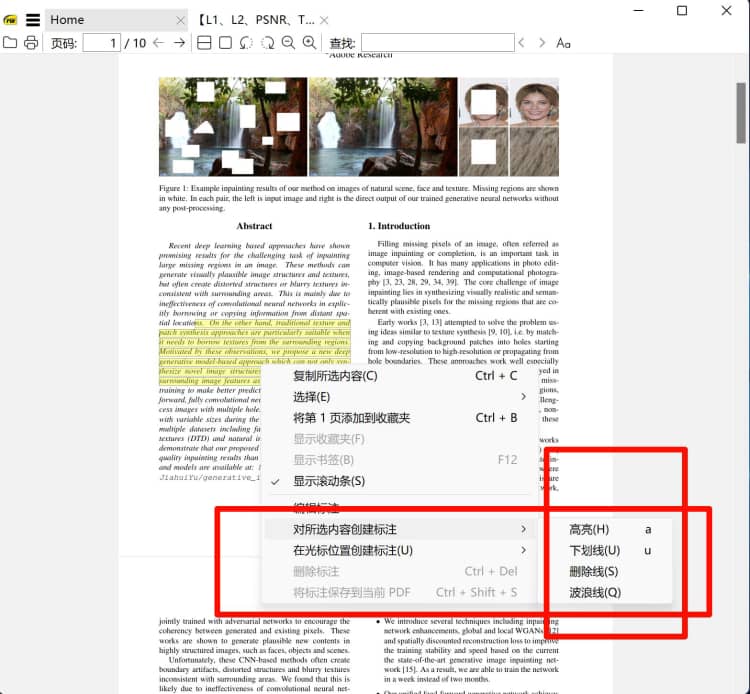Open 对所选内容创建标注 submenu

coord(400,529)
